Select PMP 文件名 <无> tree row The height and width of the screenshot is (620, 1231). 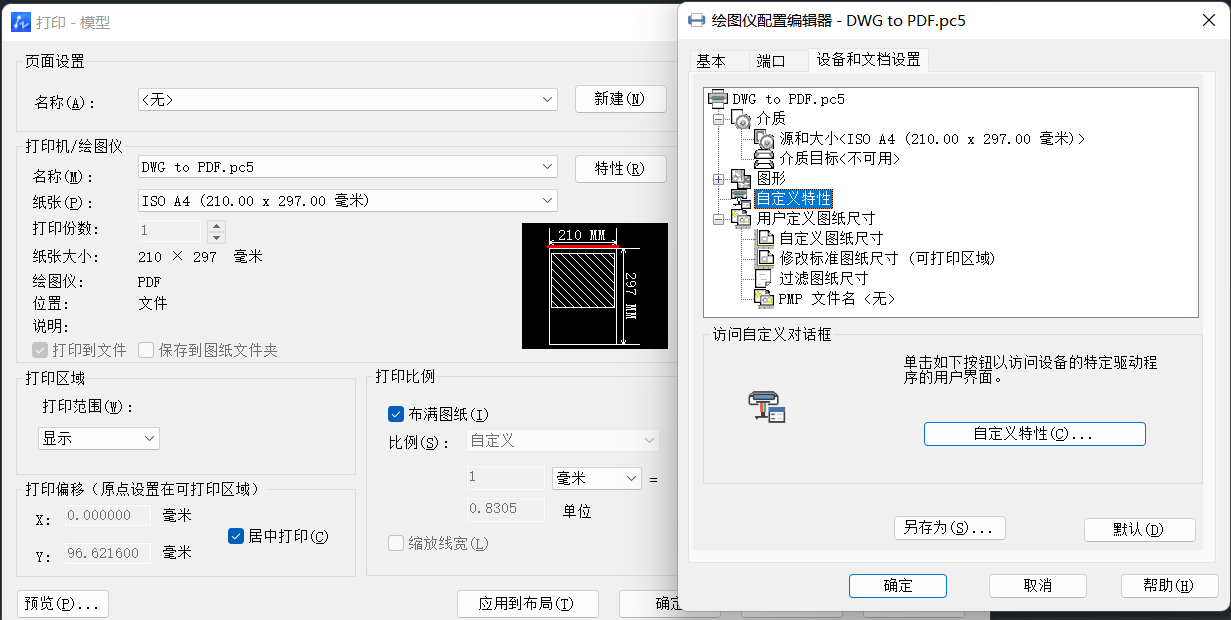pyautogui.click(x=836, y=298)
